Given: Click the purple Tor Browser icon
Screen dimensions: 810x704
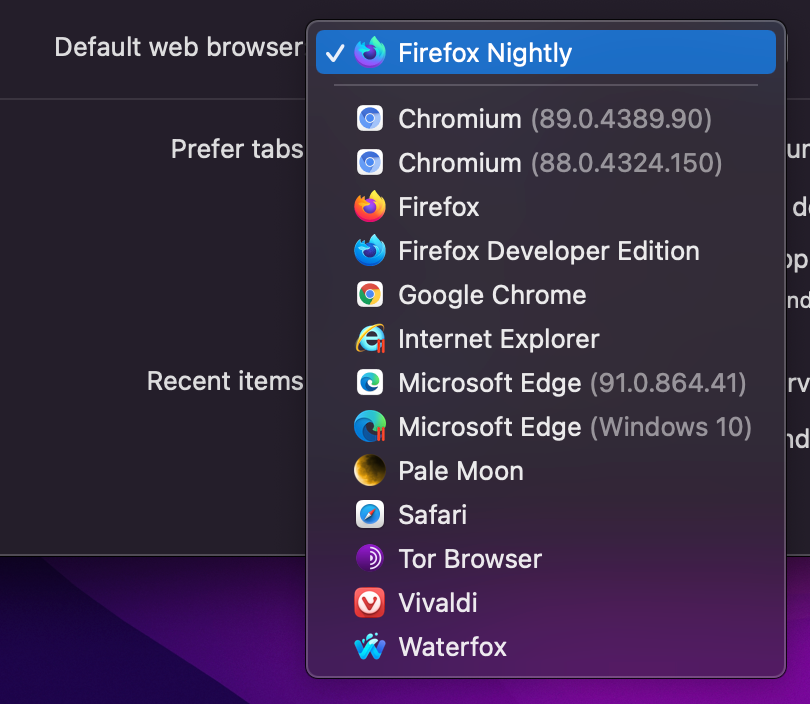Looking at the screenshot, I should (x=370, y=558).
